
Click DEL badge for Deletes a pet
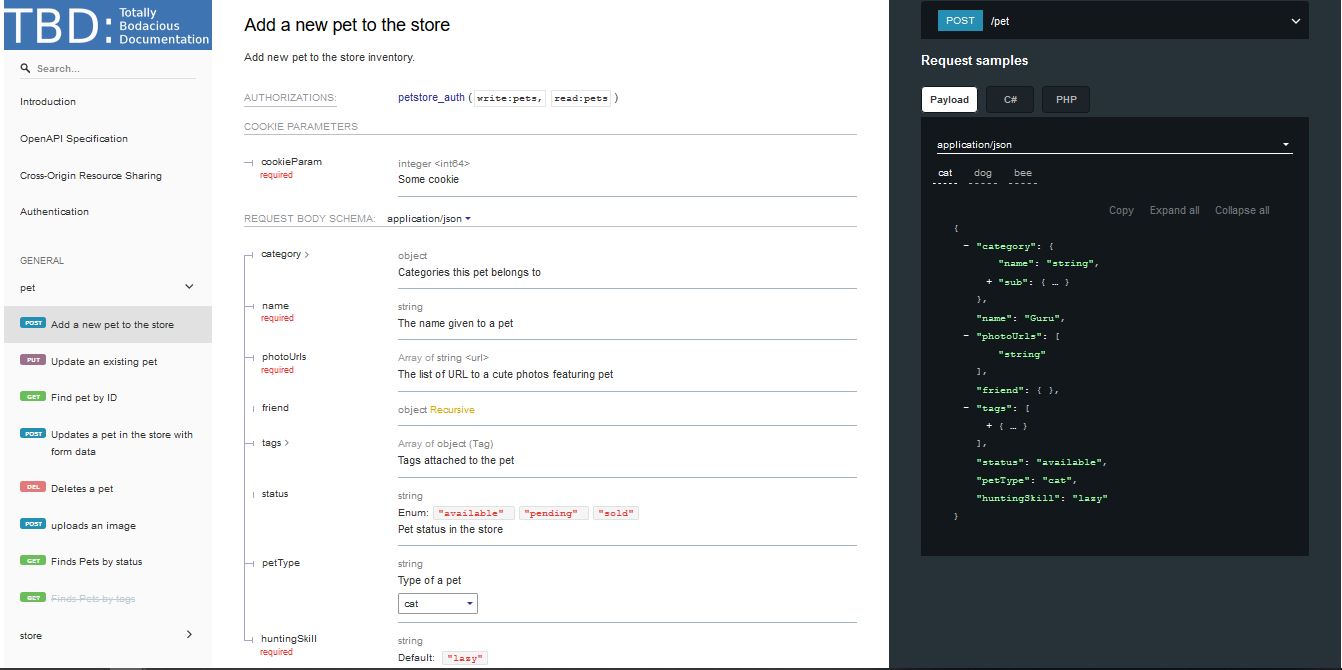pyautogui.click(x=32, y=488)
